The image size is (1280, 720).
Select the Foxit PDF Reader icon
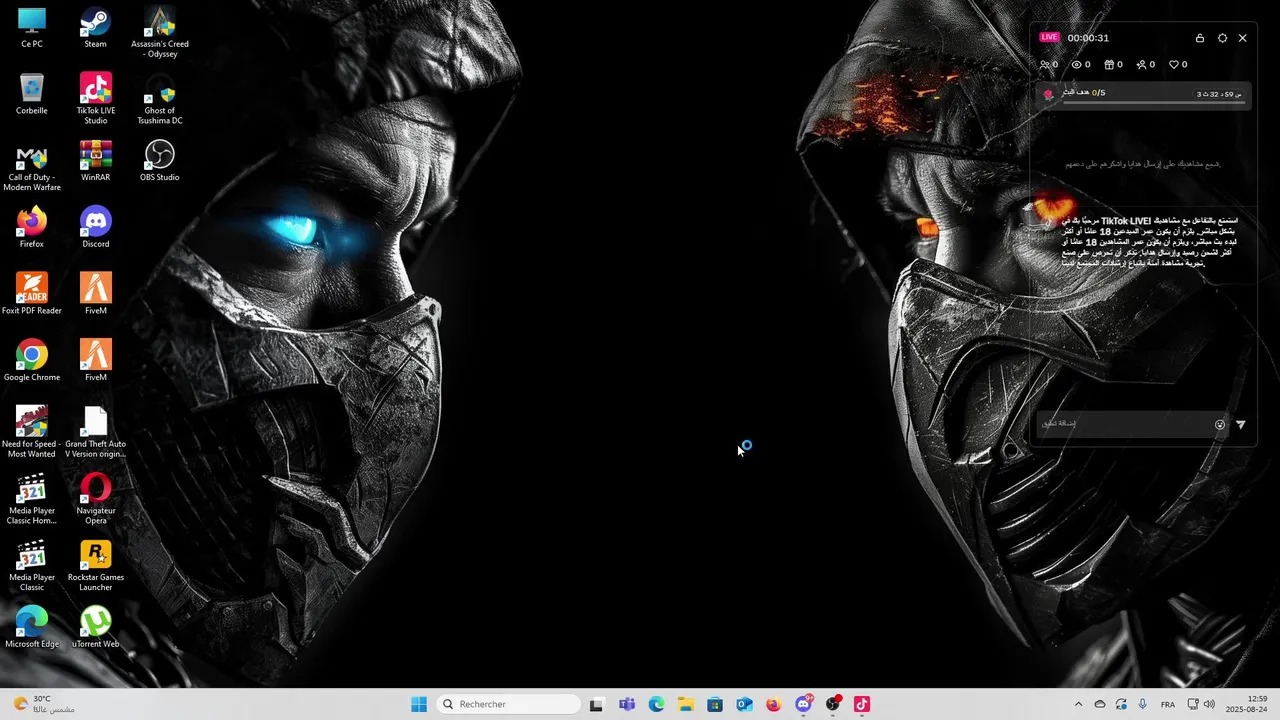click(x=32, y=294)
